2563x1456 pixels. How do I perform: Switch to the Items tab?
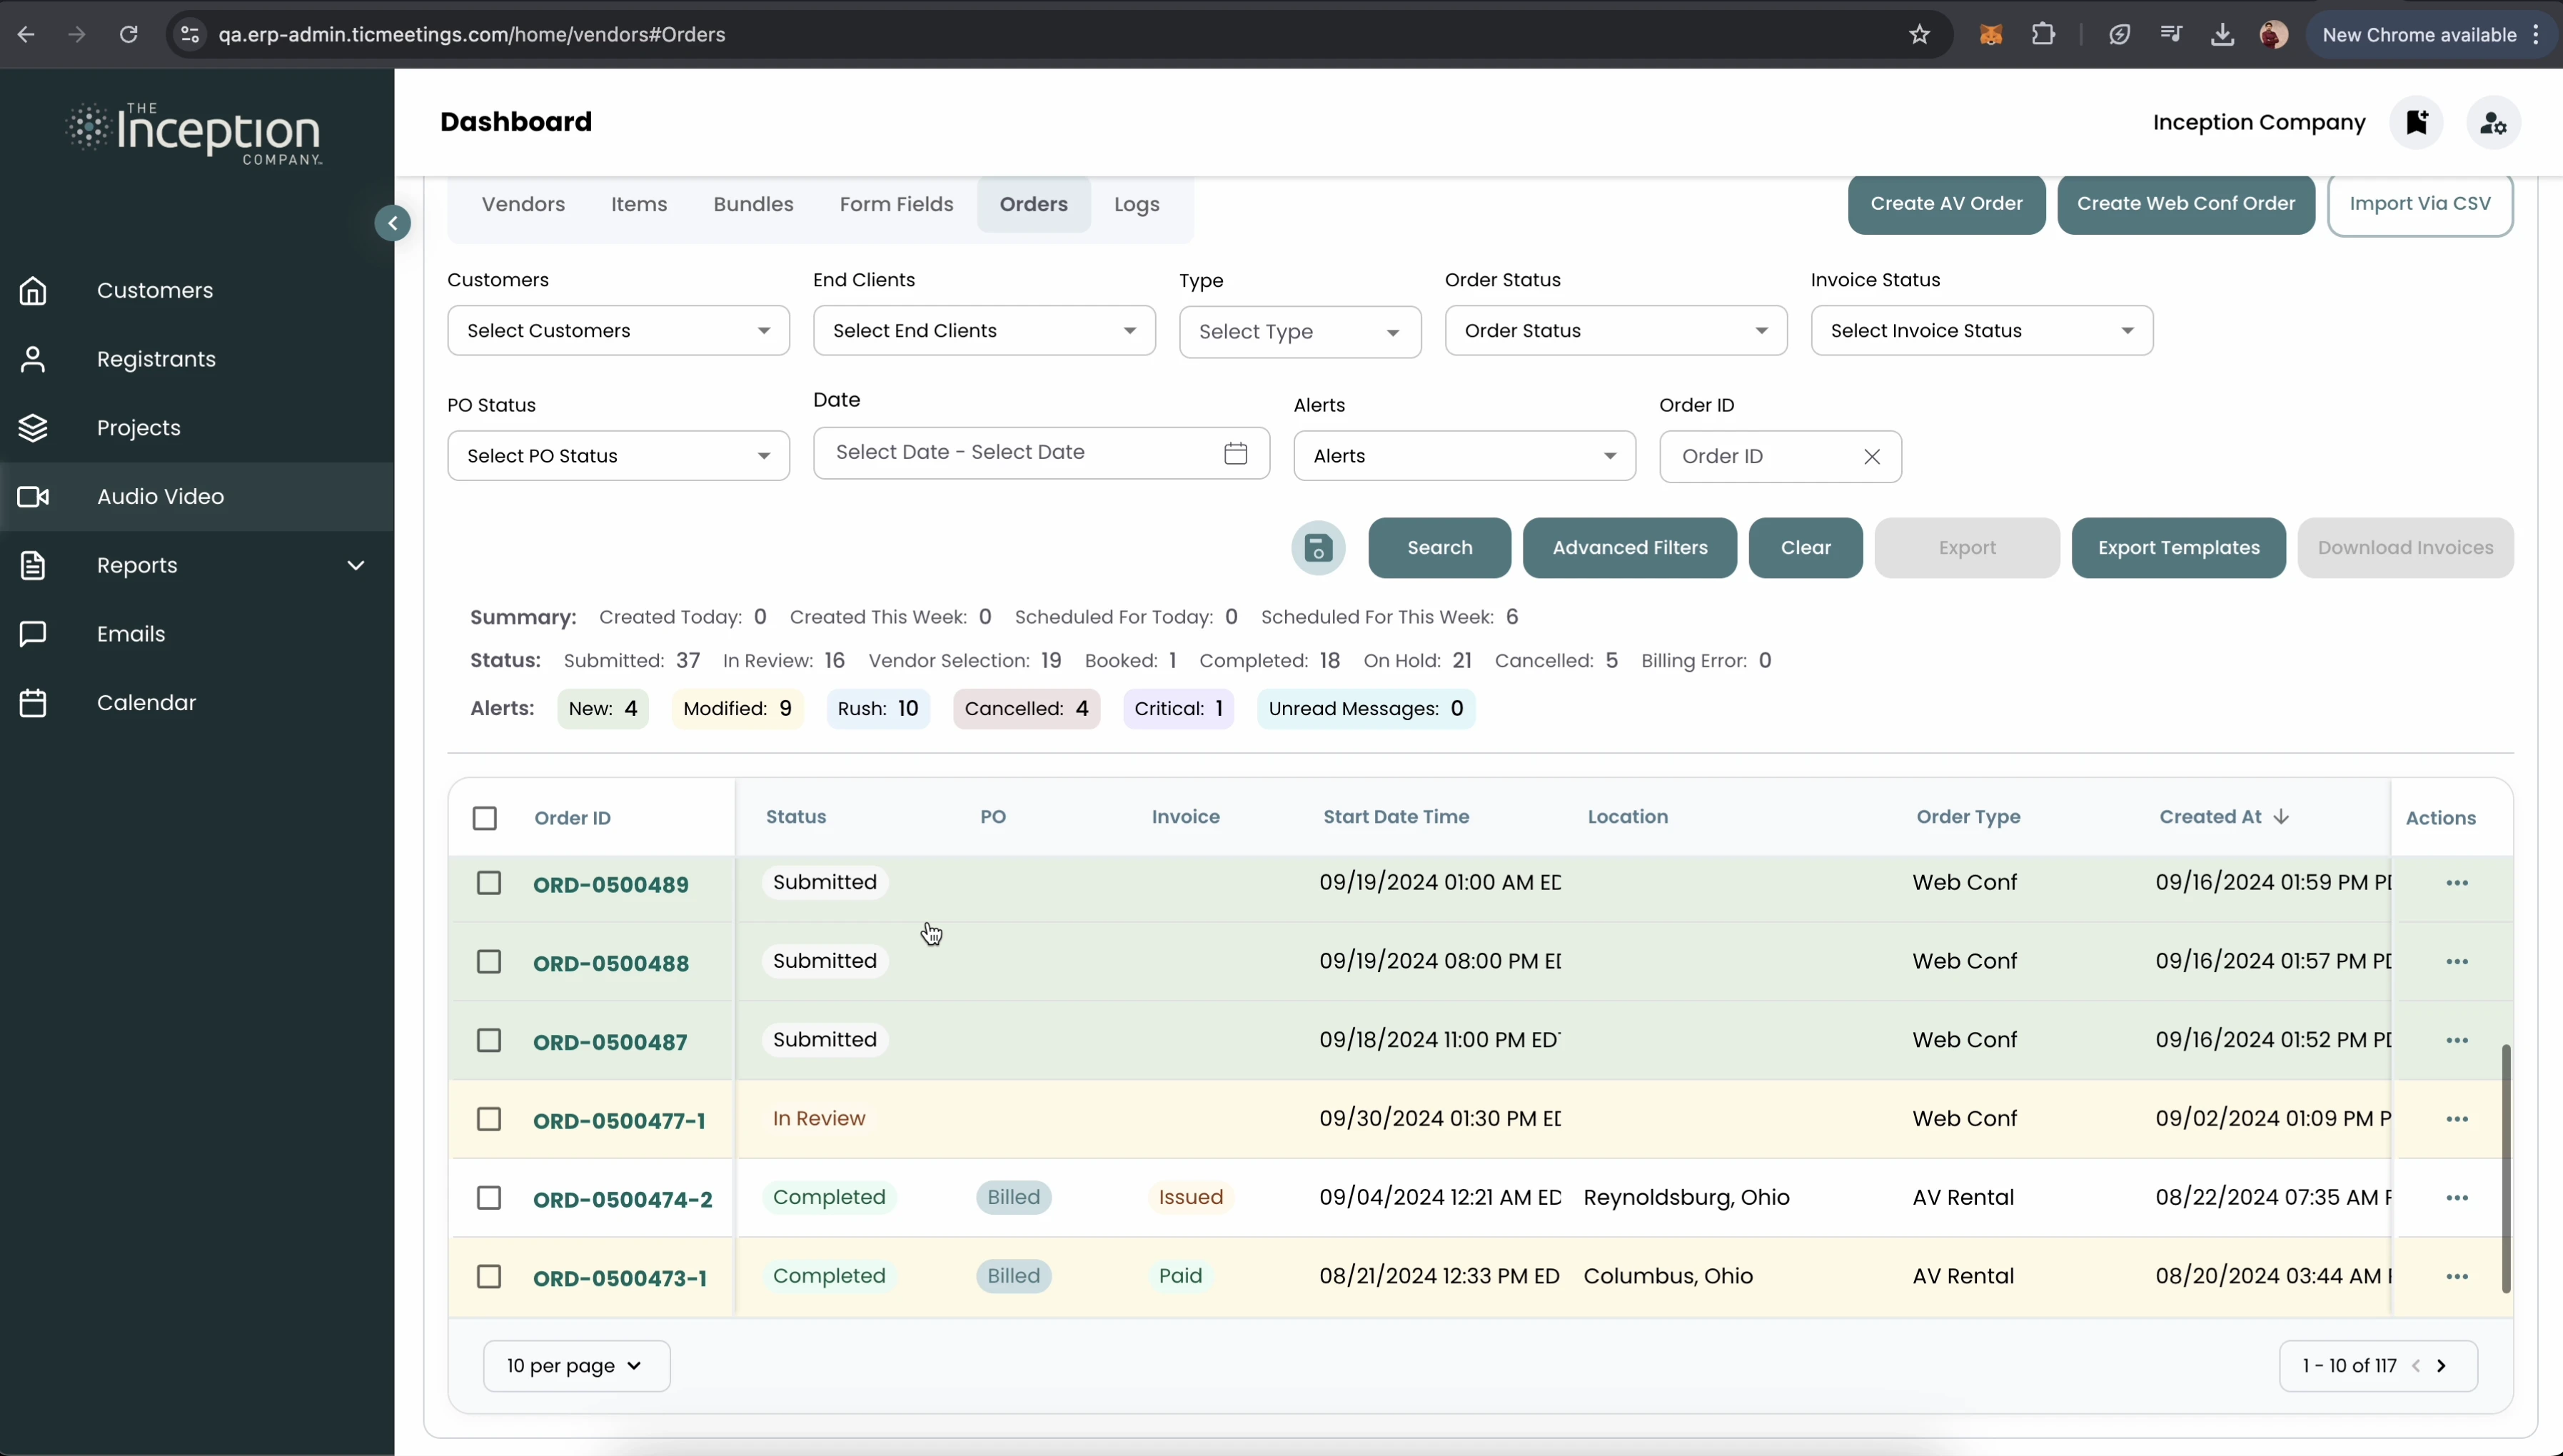click(639, 204)
